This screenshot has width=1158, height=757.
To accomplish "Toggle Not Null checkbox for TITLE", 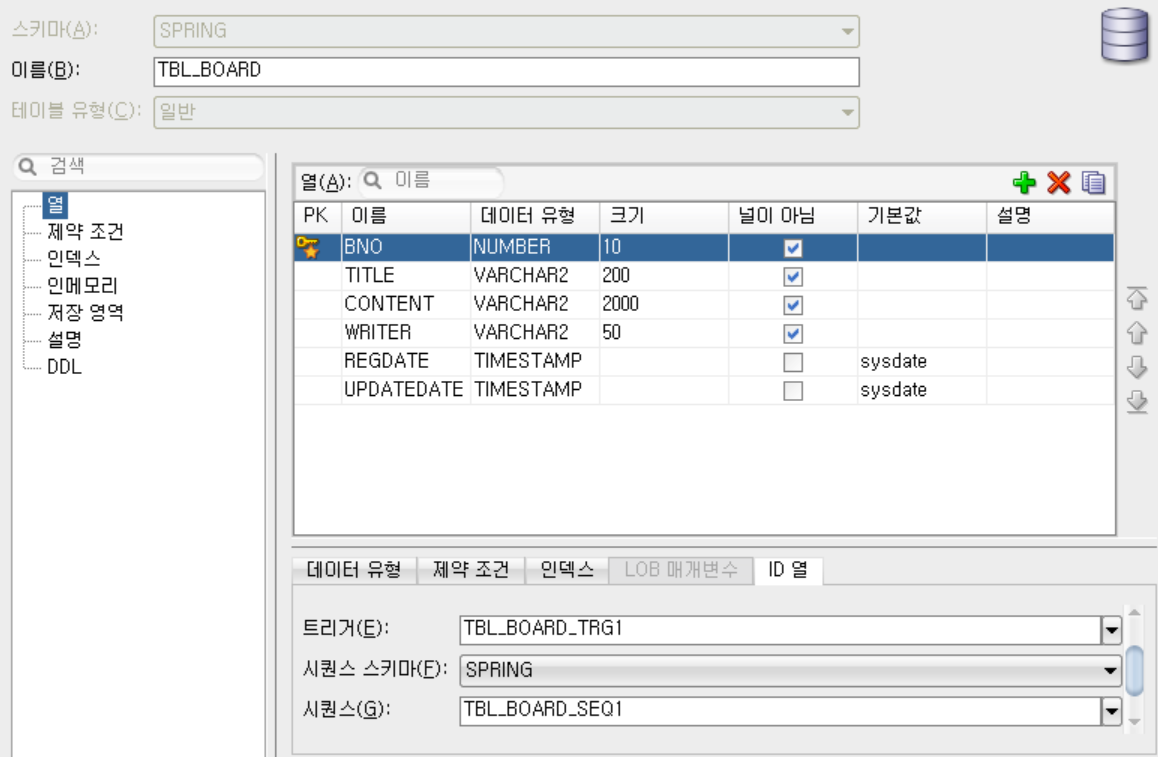I will [x=792, y=276].
